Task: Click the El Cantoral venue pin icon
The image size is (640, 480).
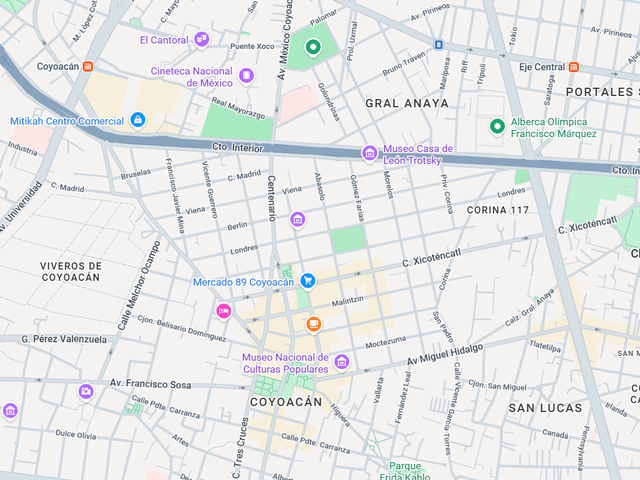Action: 202,40
